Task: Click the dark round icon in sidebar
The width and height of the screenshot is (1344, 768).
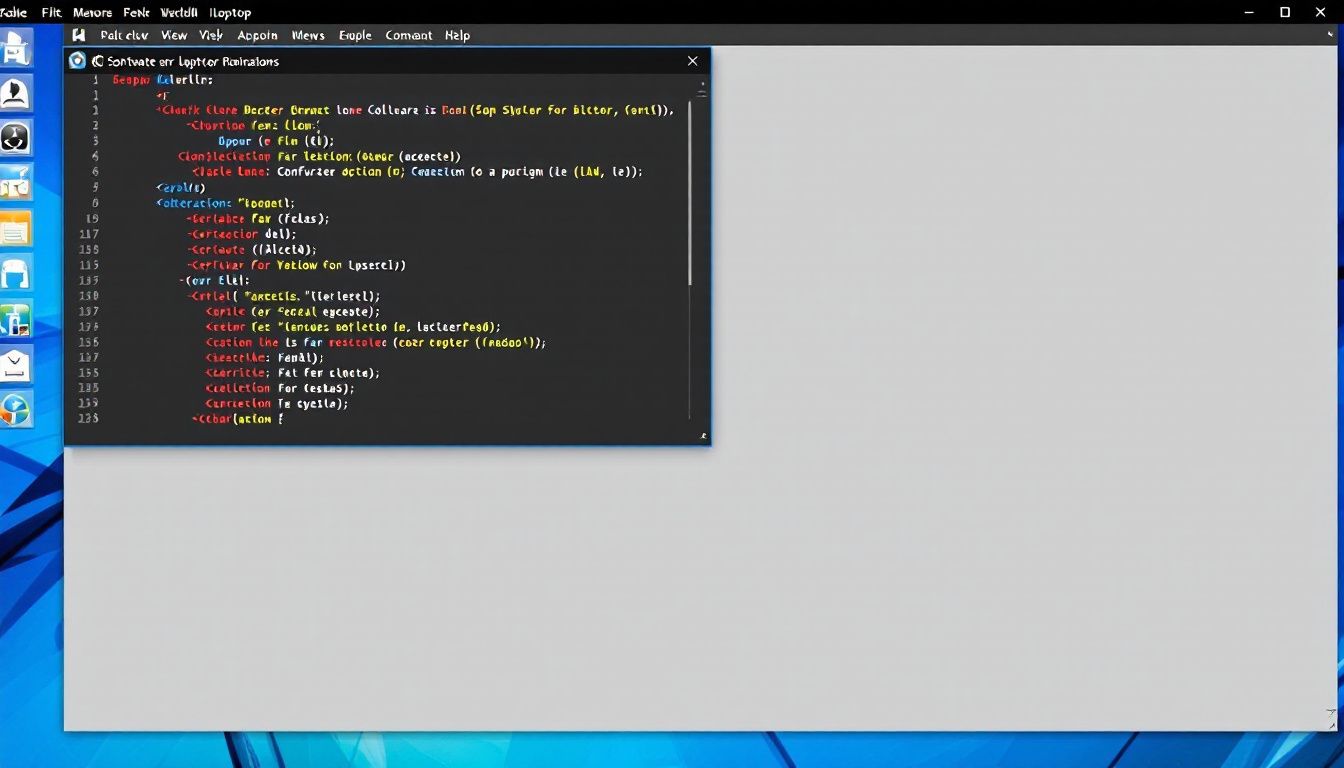Action: tap(17, 138)
